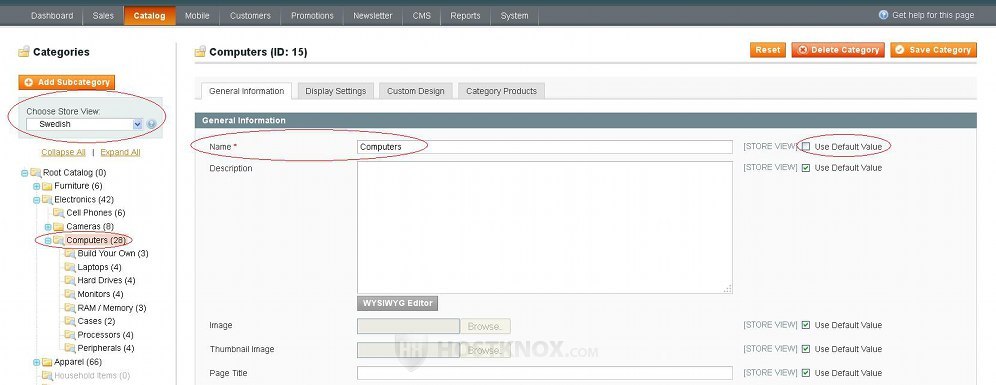Screen dimensions: 996x385
Task: Open the Catalog menu
Action: (149, 16)
